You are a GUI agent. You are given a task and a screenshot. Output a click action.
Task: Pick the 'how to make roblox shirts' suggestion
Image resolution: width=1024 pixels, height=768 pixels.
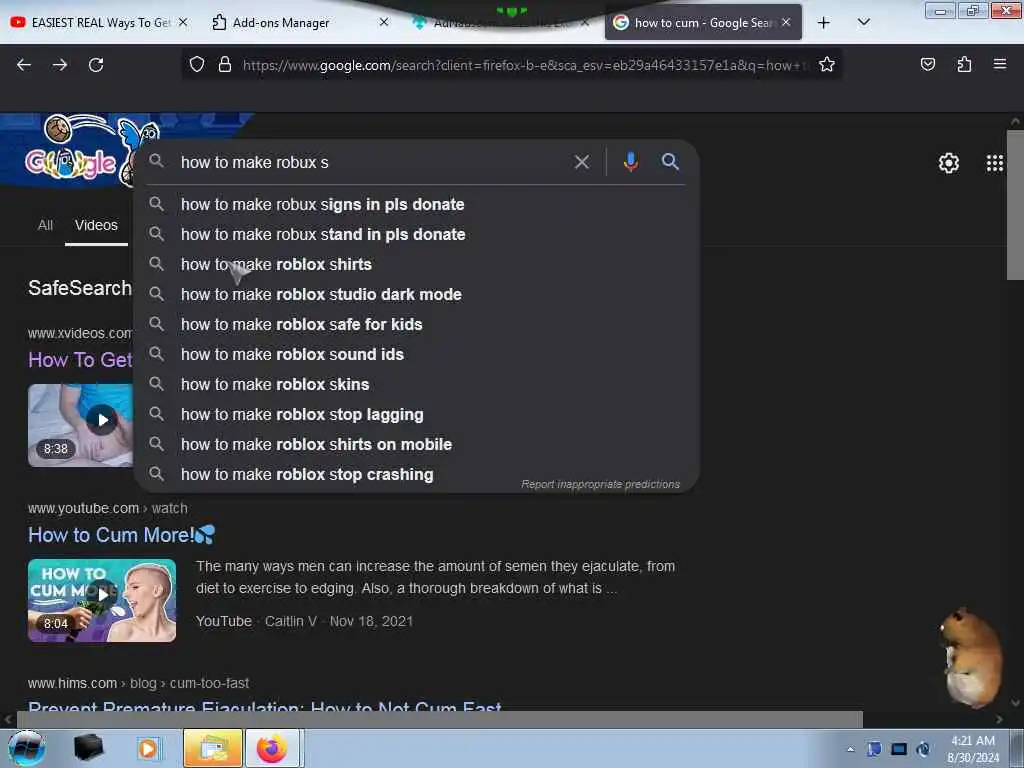click(417, 264)
